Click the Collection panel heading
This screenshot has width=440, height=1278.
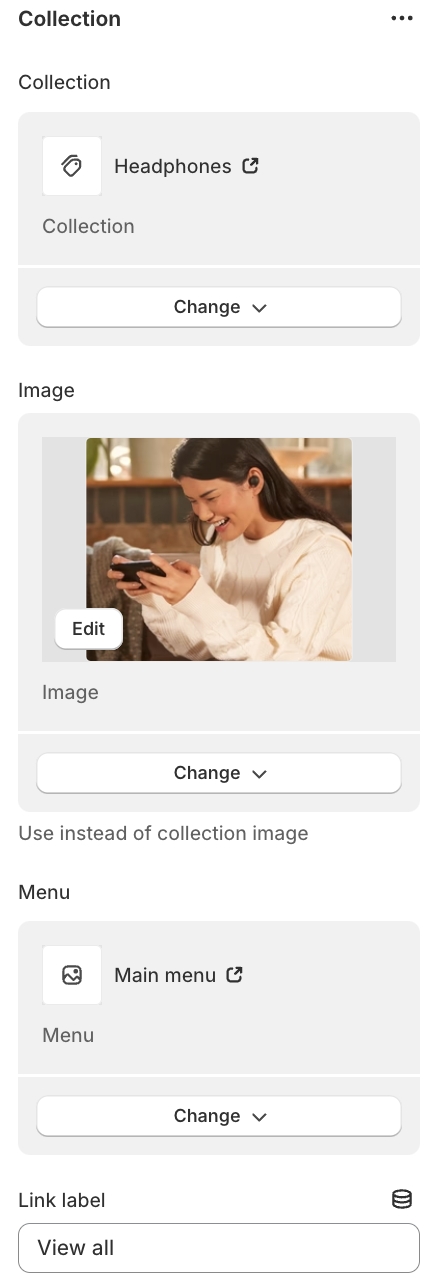[70, 19]
